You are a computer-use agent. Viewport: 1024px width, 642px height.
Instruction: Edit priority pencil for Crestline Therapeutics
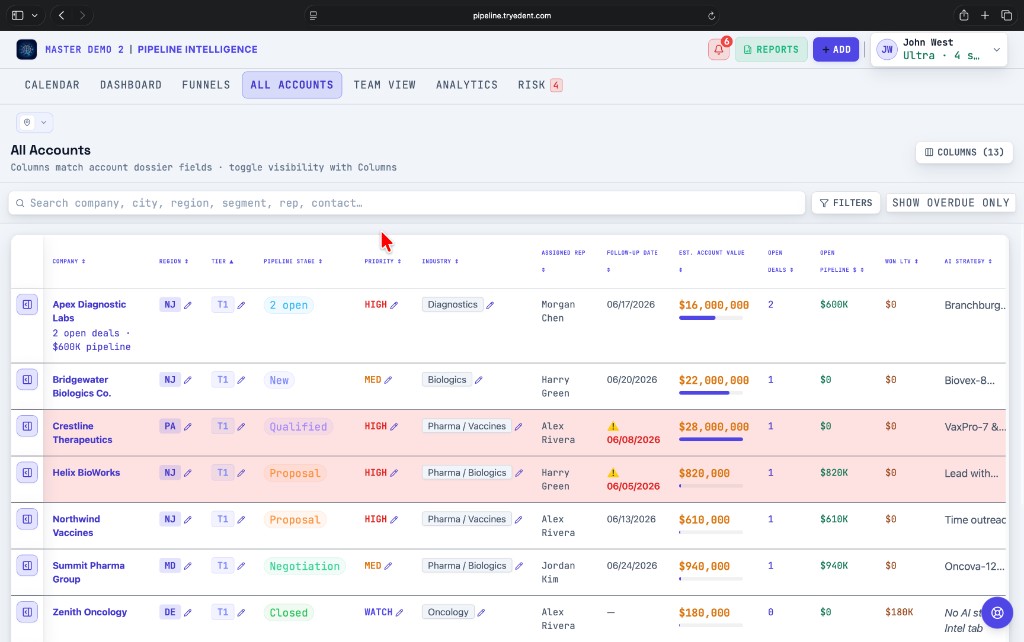[x=394, y=426]
